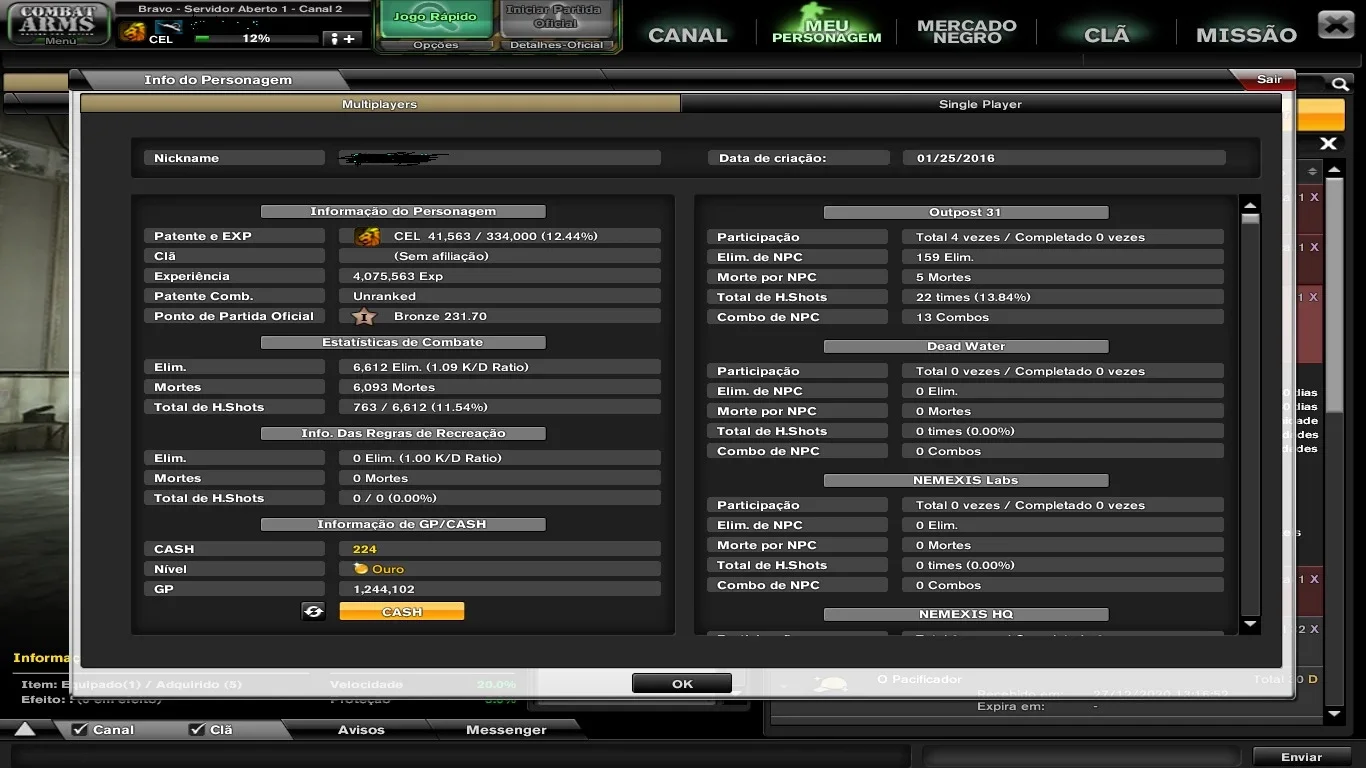Toggle the Clã chat checkbox
Viewport: 1366px width, 768px height.
[x=197, y=730]
